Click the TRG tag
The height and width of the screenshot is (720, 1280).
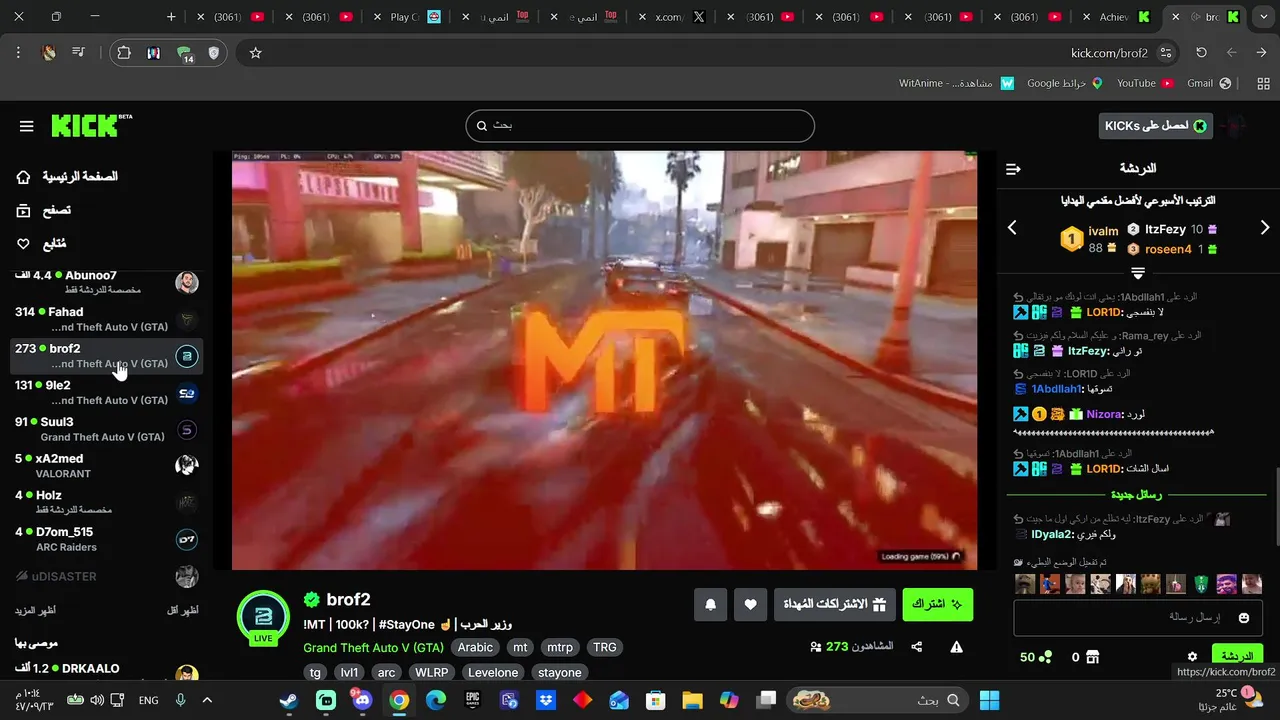pos(605,648)
